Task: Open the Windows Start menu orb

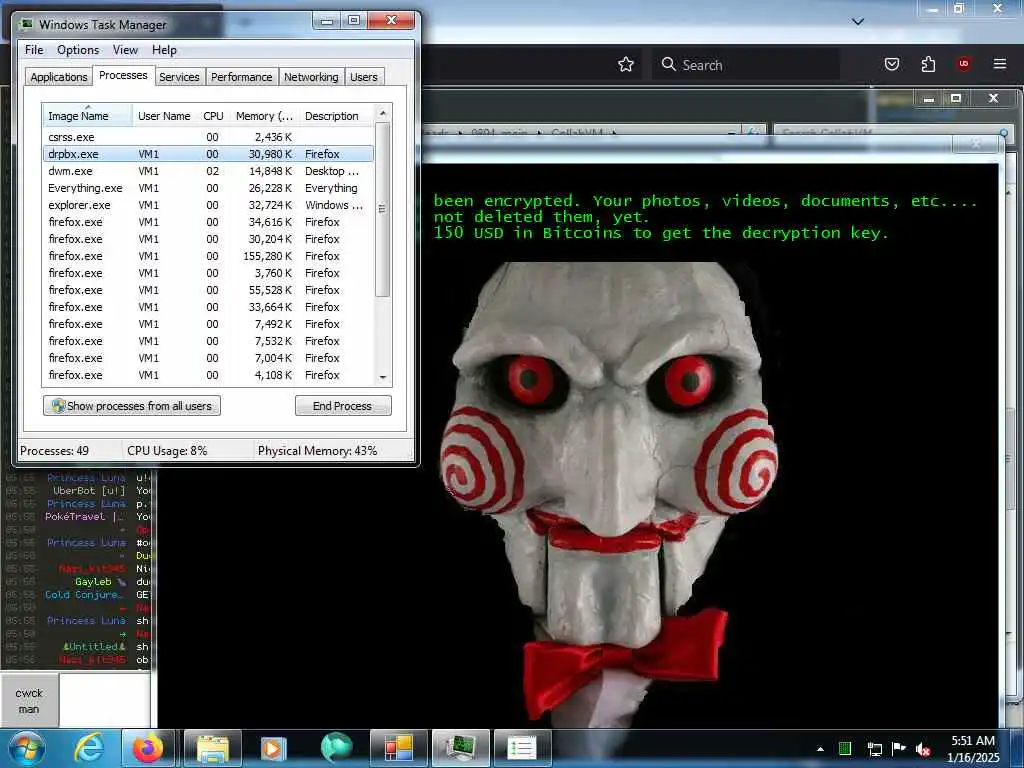Action: pyautogui.click(x=27, y=748)
